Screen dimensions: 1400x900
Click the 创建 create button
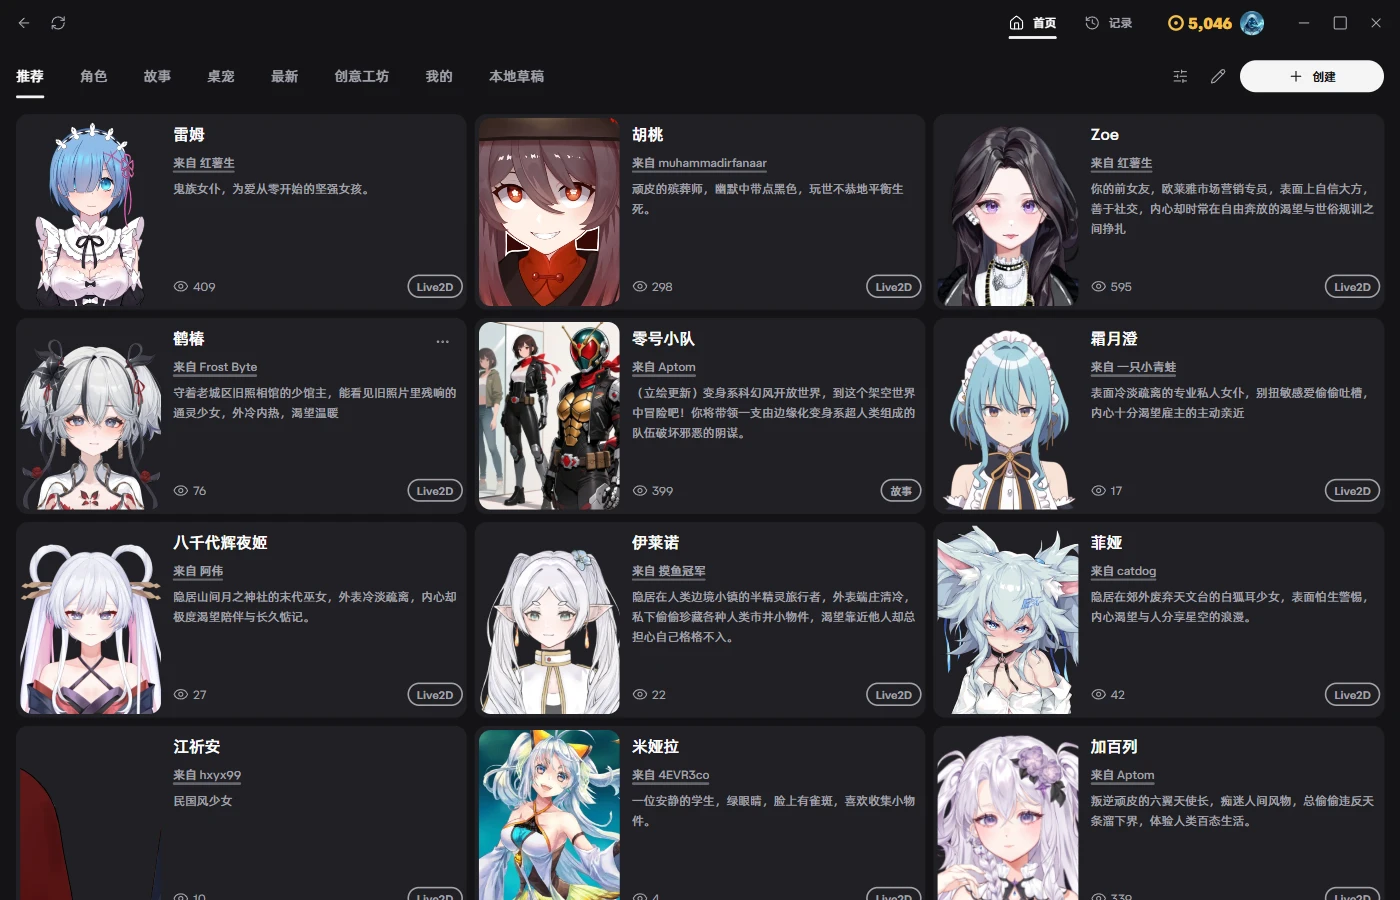pyautogui.click(x=1312, y=76)
